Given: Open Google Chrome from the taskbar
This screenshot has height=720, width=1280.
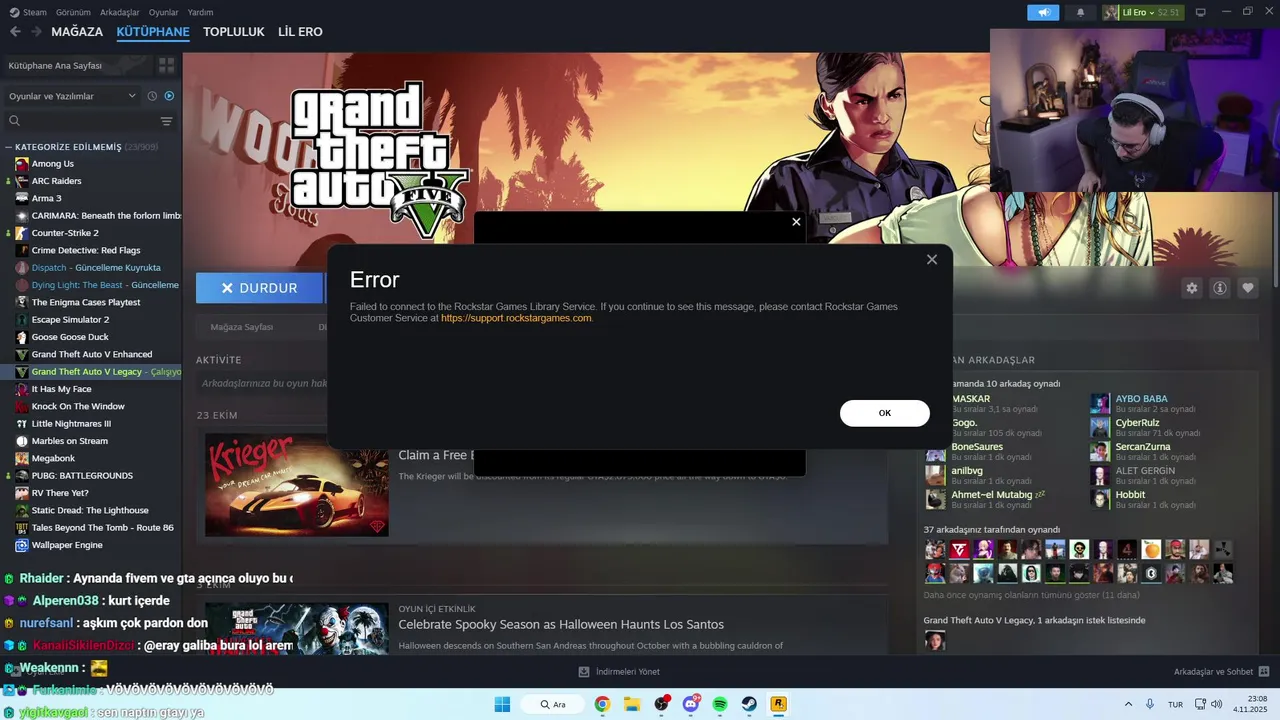Looking at the screenshot, I should click(x=602, y=704).
